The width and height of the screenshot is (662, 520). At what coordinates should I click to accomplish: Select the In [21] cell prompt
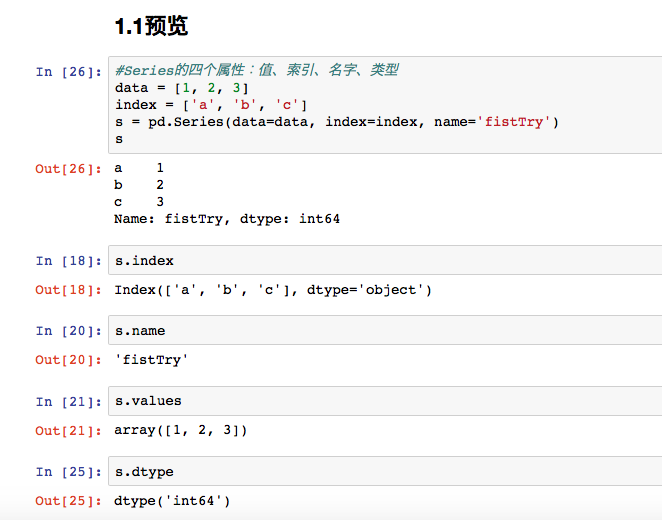(69, 401)
